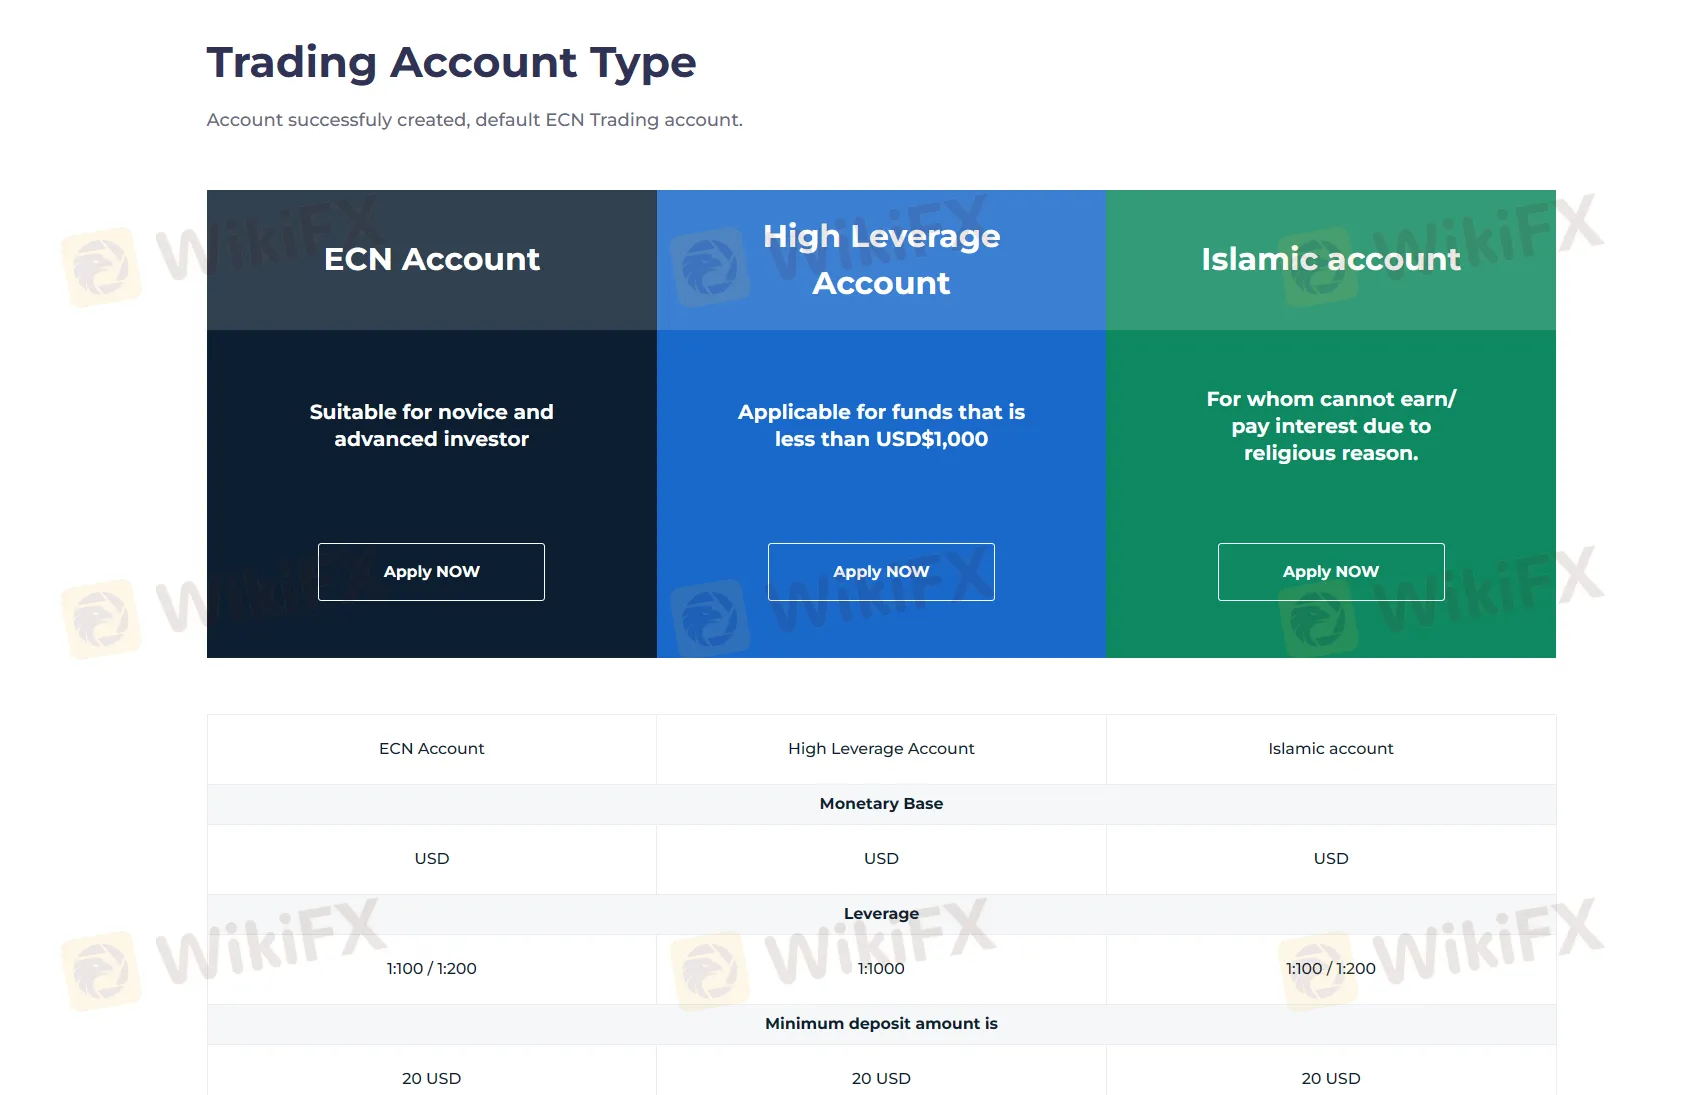Click the Monetary Base section row
Screen dimensions: 1701x1095
881,804
